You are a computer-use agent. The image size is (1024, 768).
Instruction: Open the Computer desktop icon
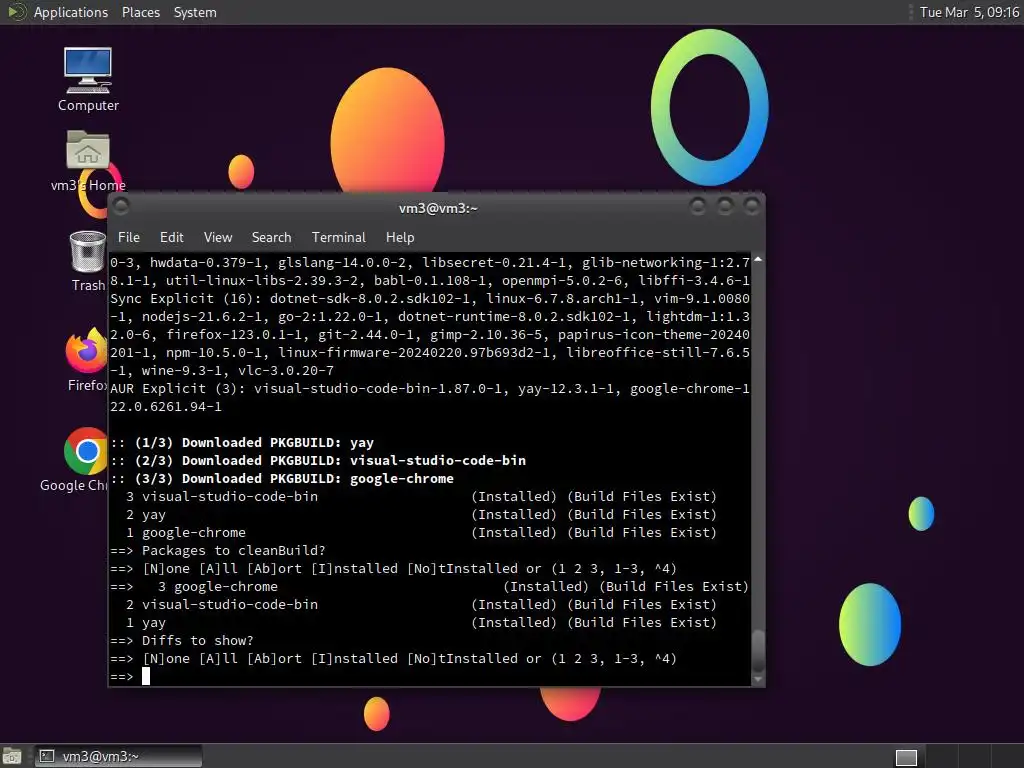point(88,80)
